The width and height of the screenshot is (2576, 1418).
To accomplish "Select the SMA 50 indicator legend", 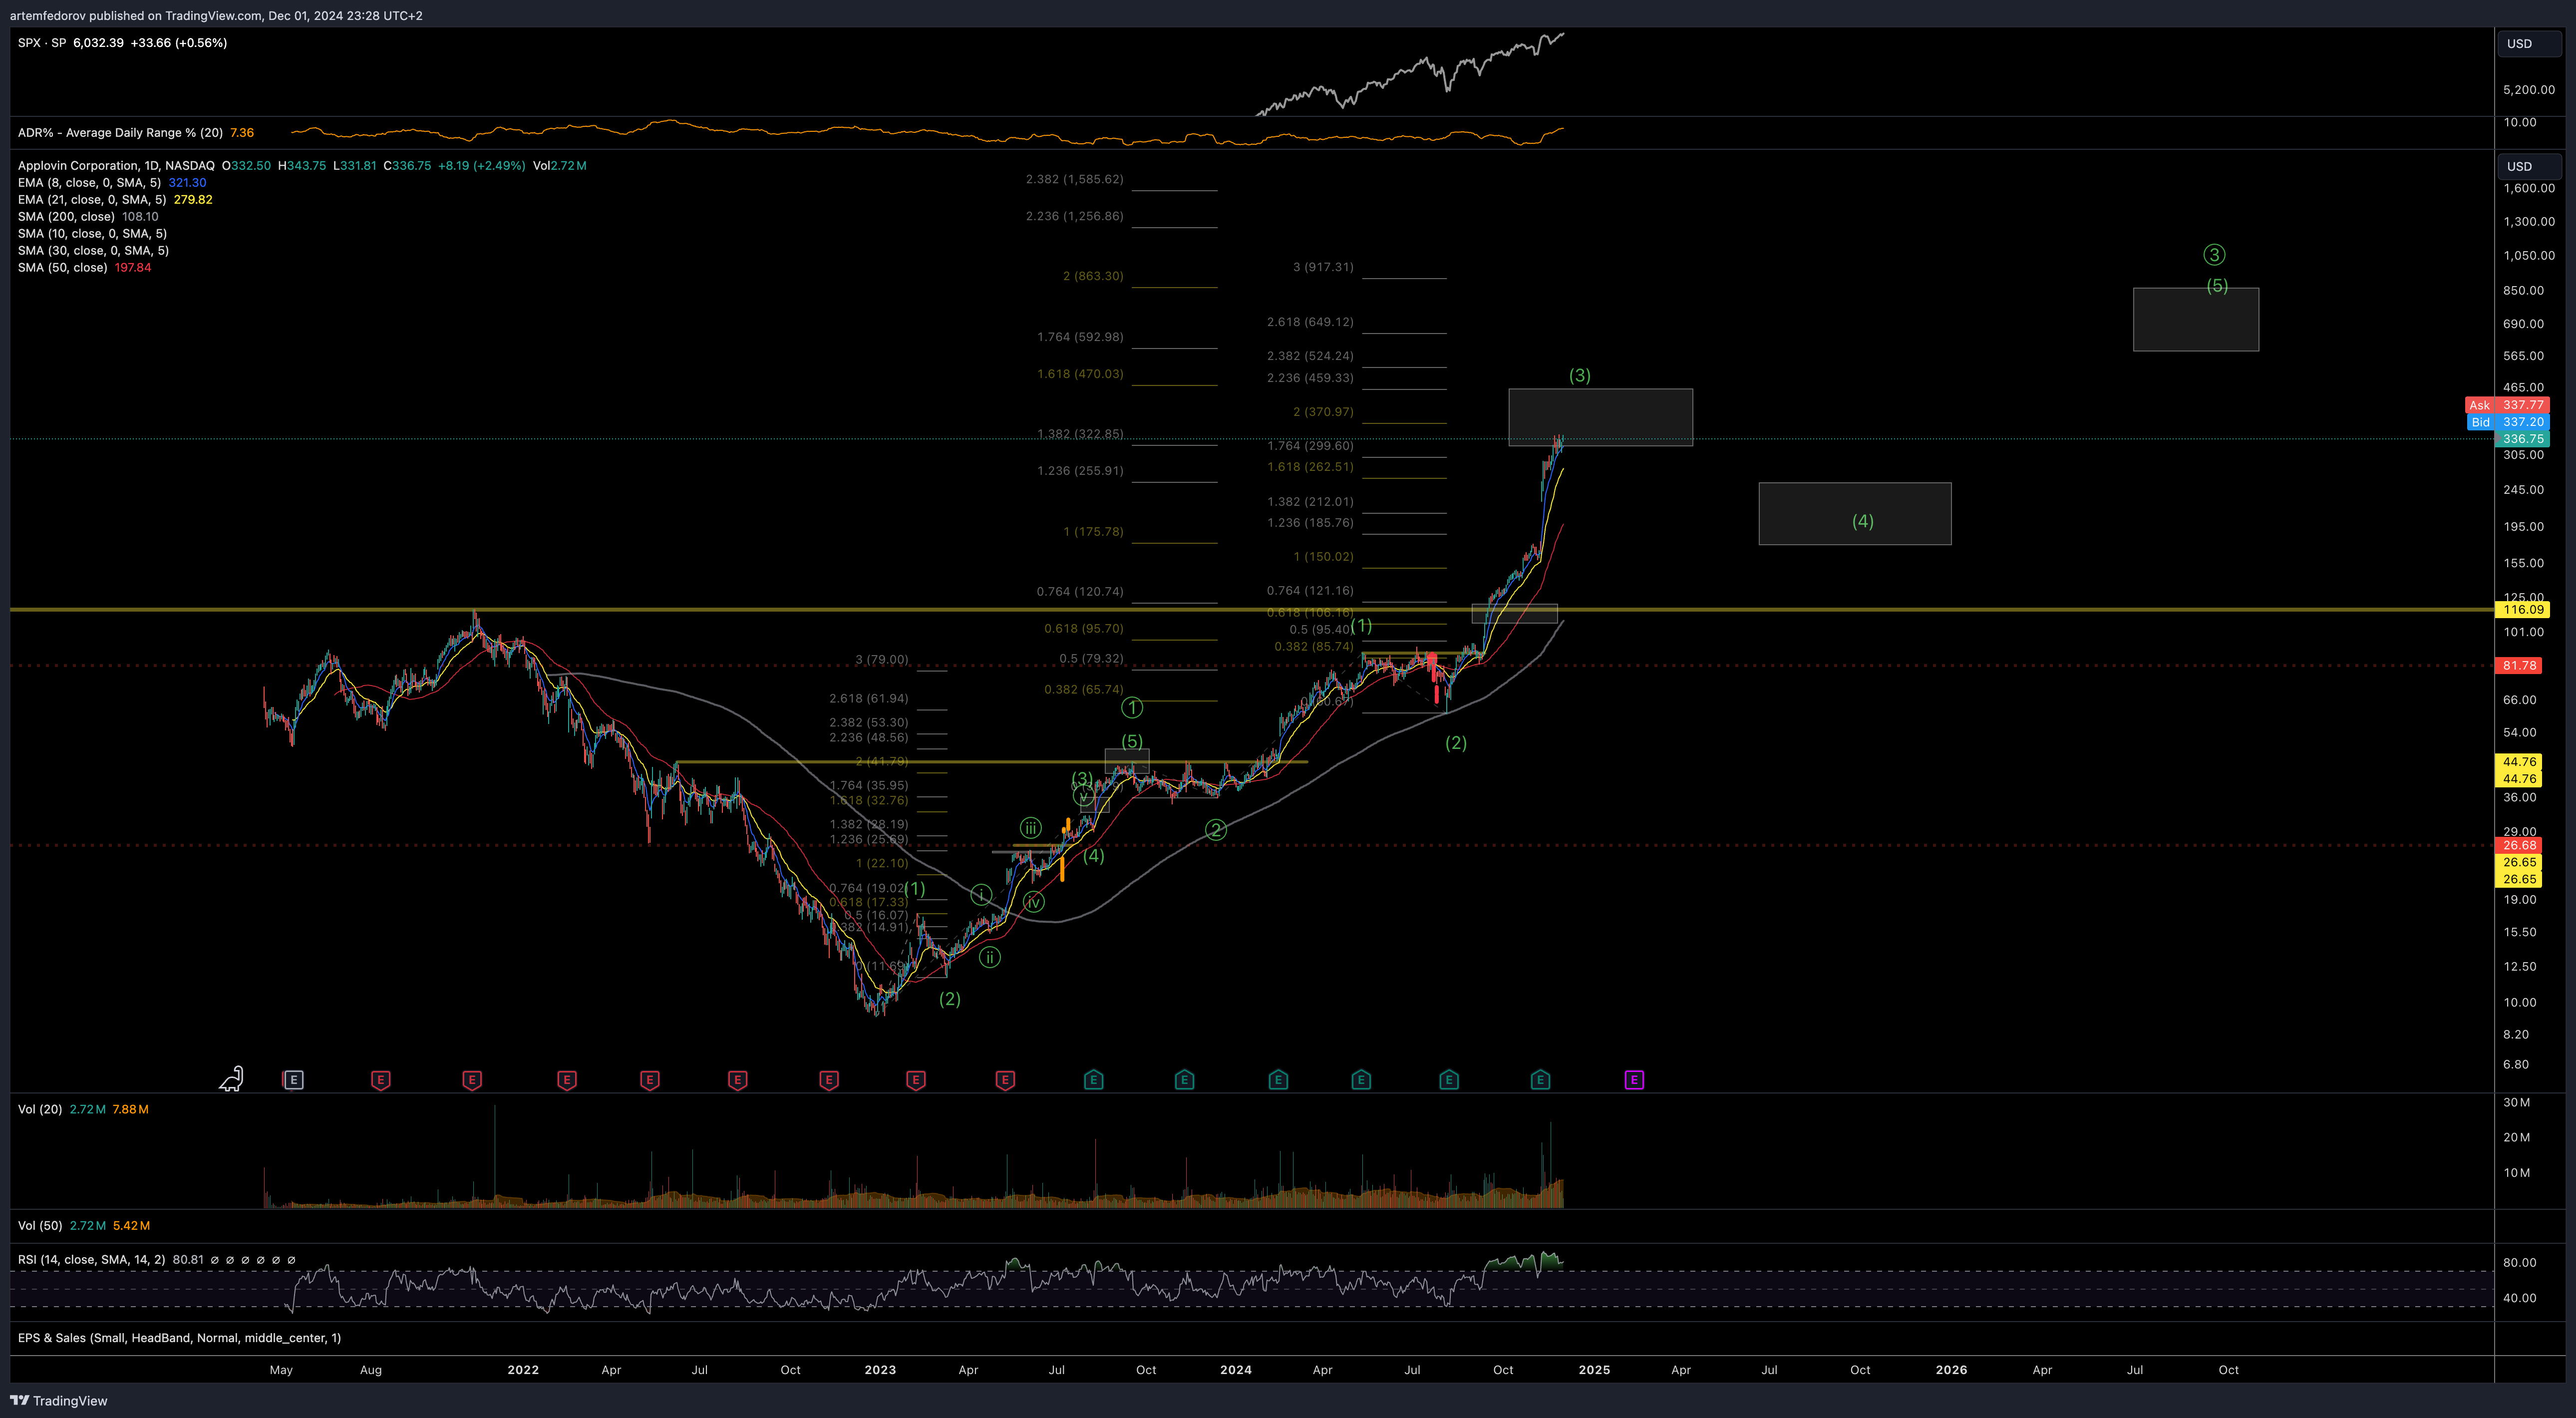I will (x=62, y=268).
